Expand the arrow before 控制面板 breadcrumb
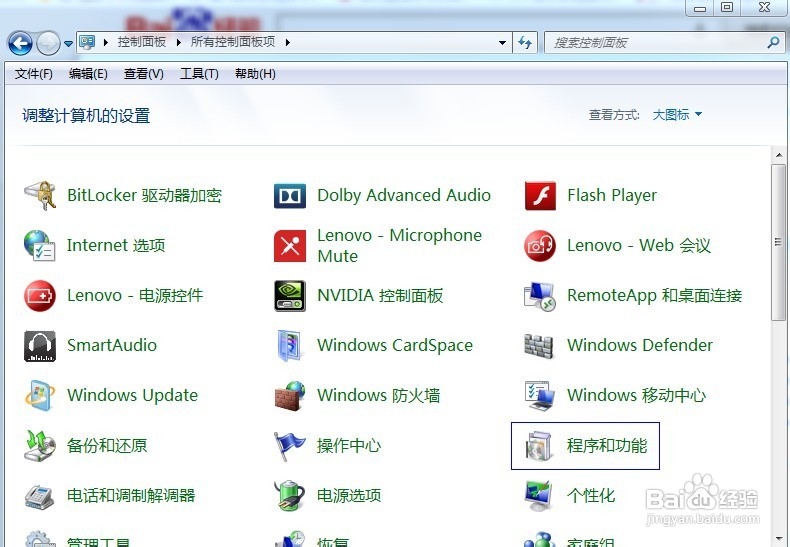The height and width of the screenshot is (547, 790). tap(105, 42)
